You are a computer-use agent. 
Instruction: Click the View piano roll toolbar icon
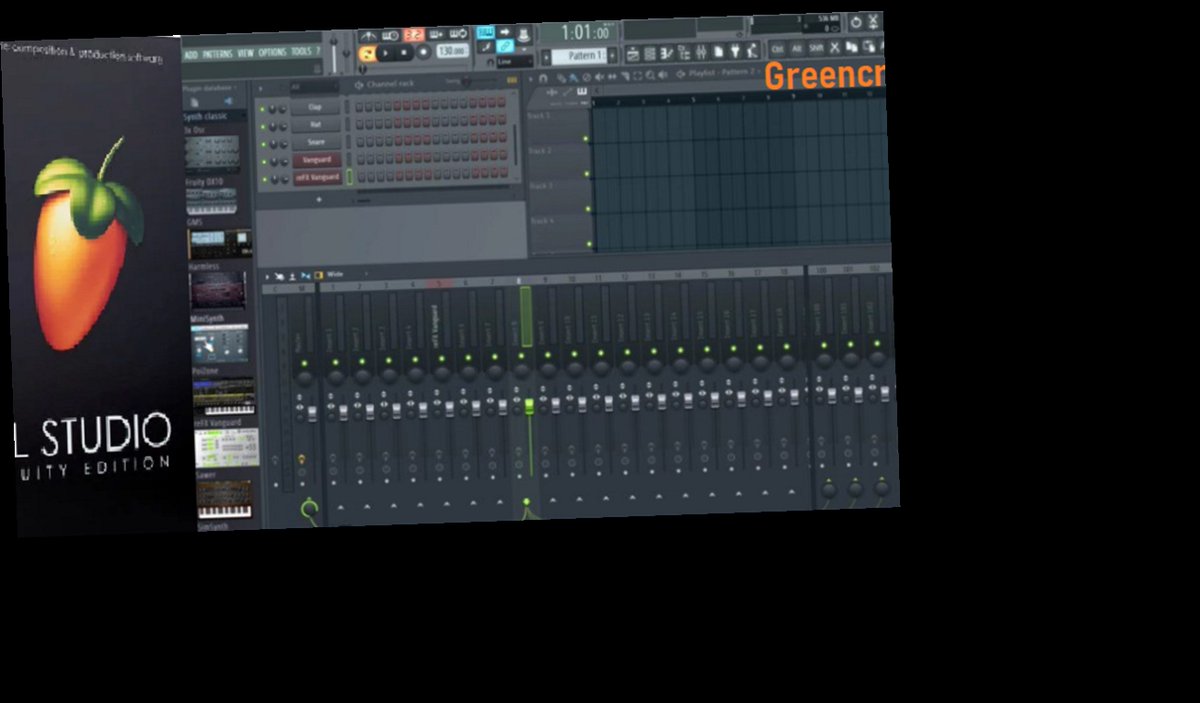[x=667, y=54]
